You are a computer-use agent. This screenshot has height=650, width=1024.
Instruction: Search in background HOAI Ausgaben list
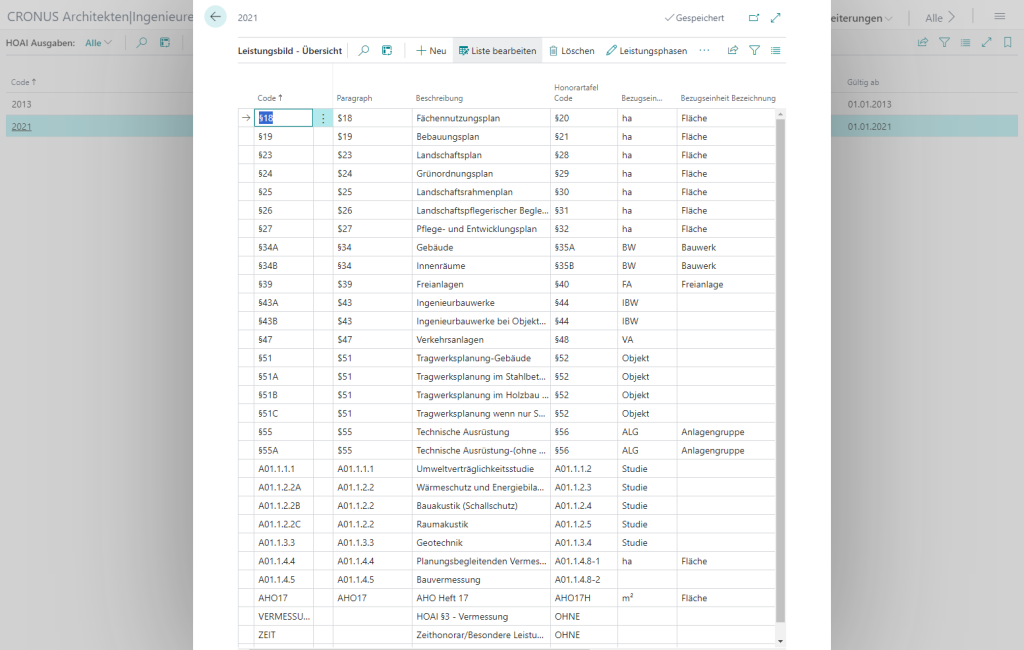(x=142, y=42)
